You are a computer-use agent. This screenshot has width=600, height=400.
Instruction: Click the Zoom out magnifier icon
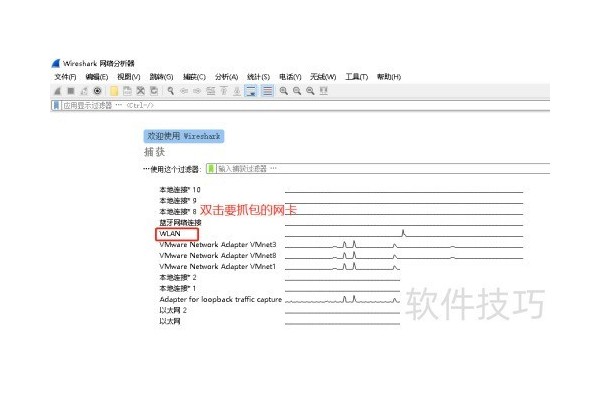pos(297,91)
